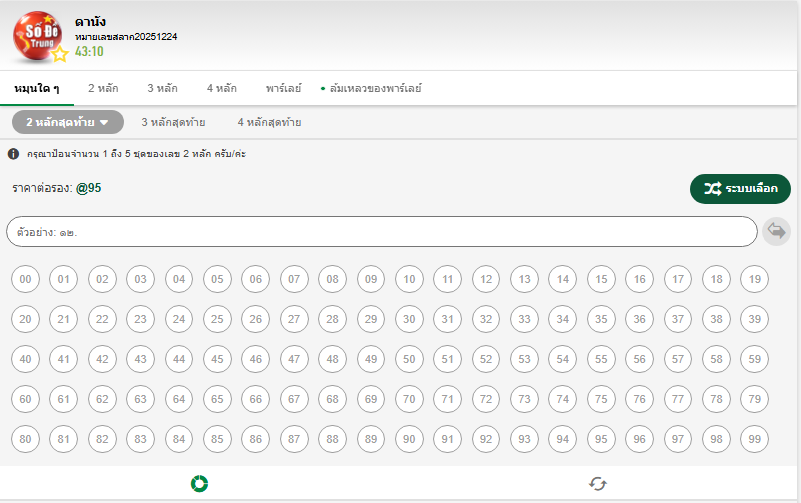This screenshot has width=801, height=503.
Task: Select number 19
Action: tap(755, 279)
